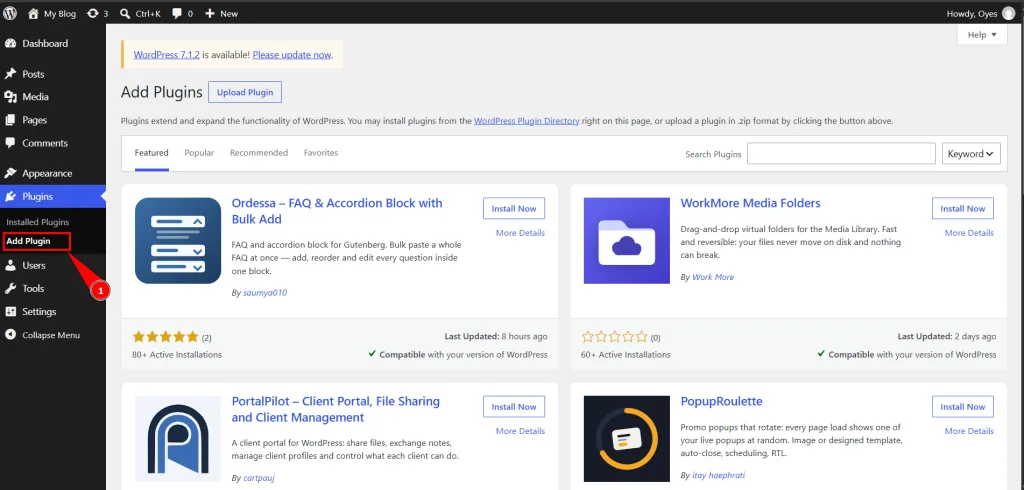The image size is (1024, 490).
Task: Install the PortalPilot plugin now
Action: click(x=514, y=406)
